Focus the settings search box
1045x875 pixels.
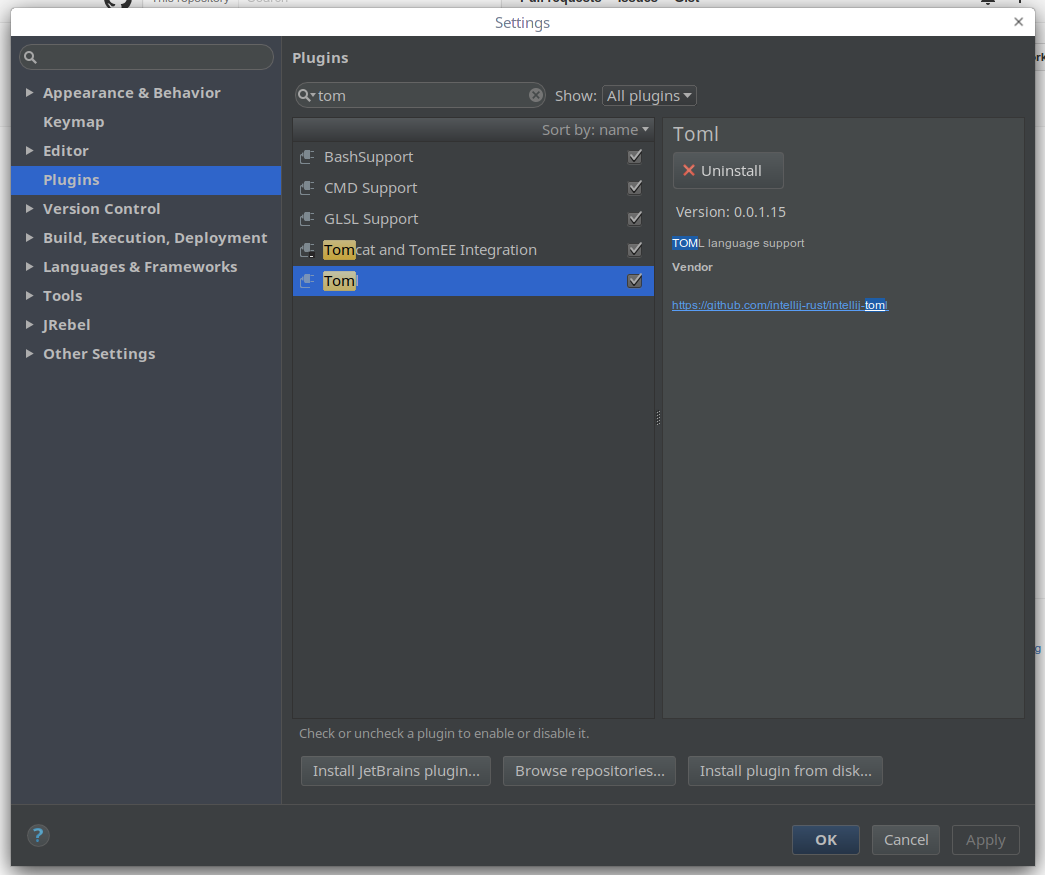147,57
